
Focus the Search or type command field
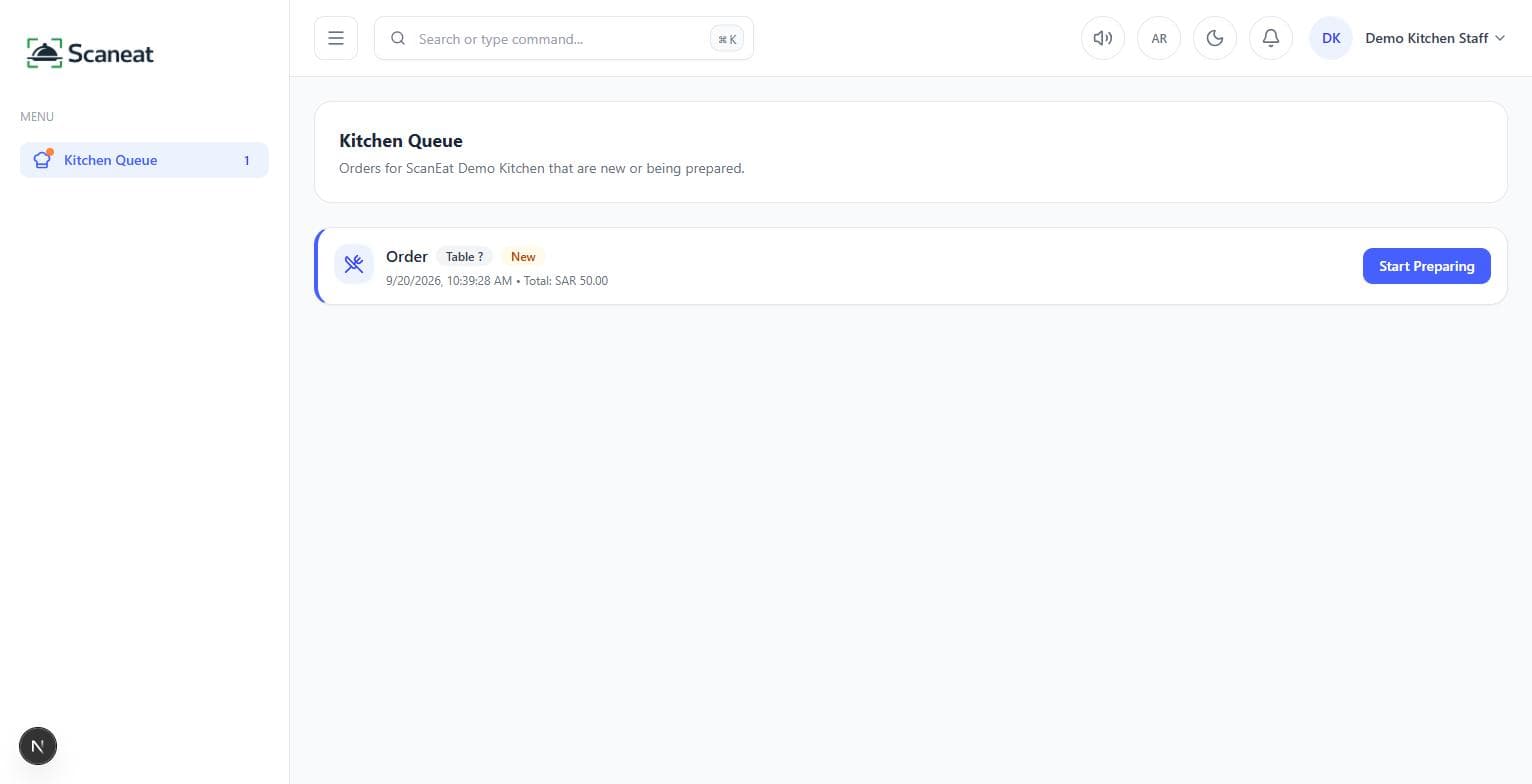(x=564, y=38)
